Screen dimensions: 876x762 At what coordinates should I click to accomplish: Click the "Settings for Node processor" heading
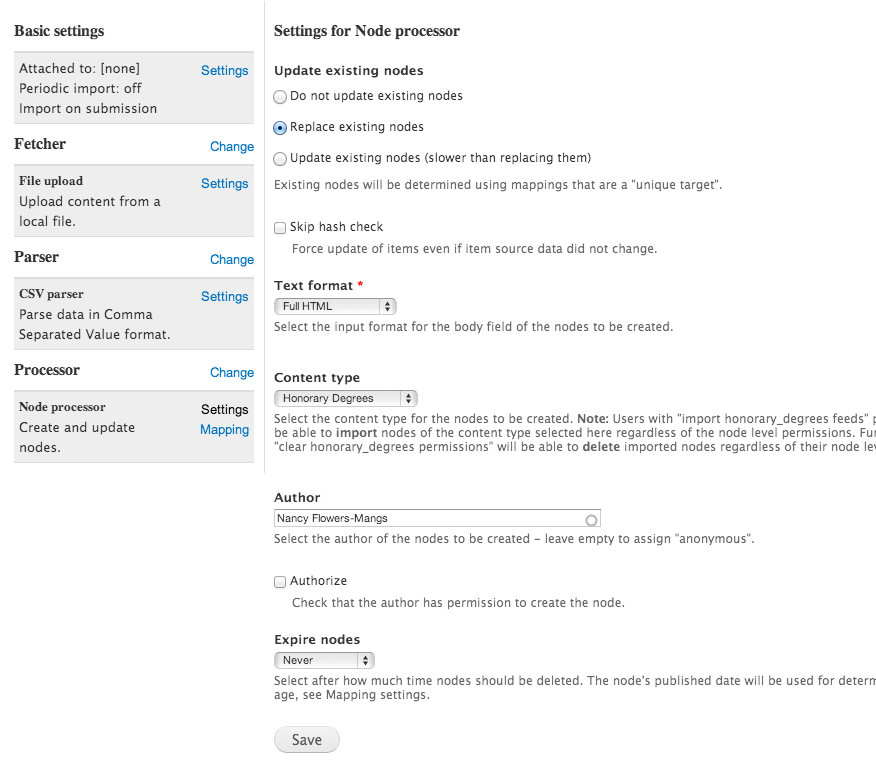(367, 31)
